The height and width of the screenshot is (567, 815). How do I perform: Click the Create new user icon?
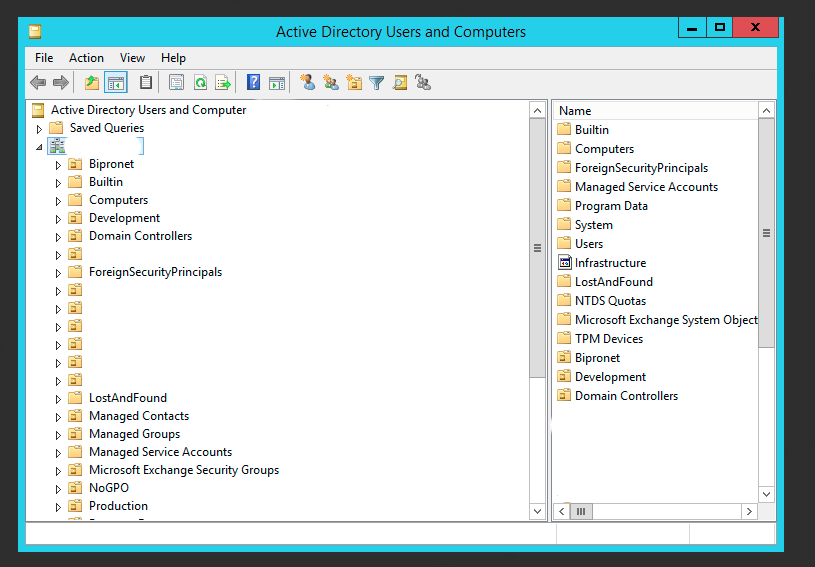coord(307,83)
